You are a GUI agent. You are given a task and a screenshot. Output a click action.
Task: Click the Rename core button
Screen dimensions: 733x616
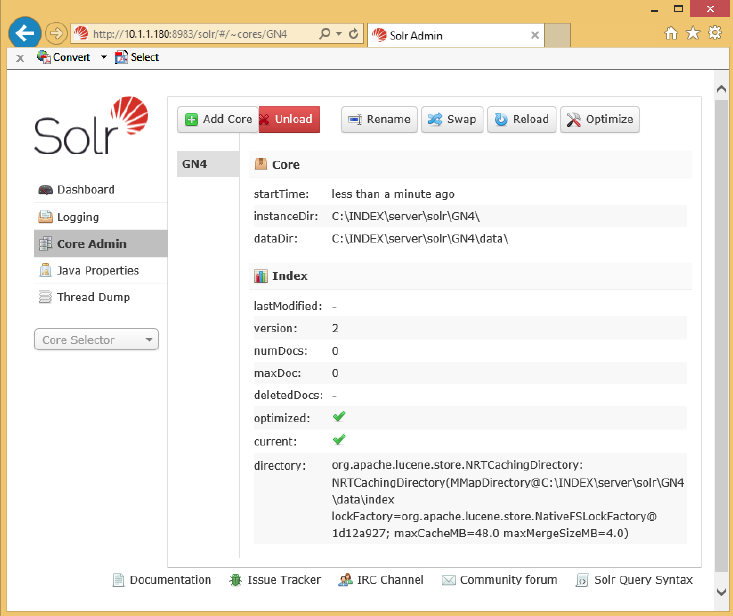tap(379, 120)
